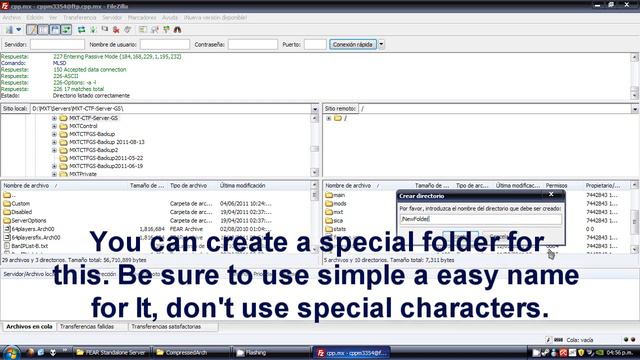Viewport: 640px width, 360px height.
Task: Open the Site Manager icon in toolbar
Action: pos(9,29)
